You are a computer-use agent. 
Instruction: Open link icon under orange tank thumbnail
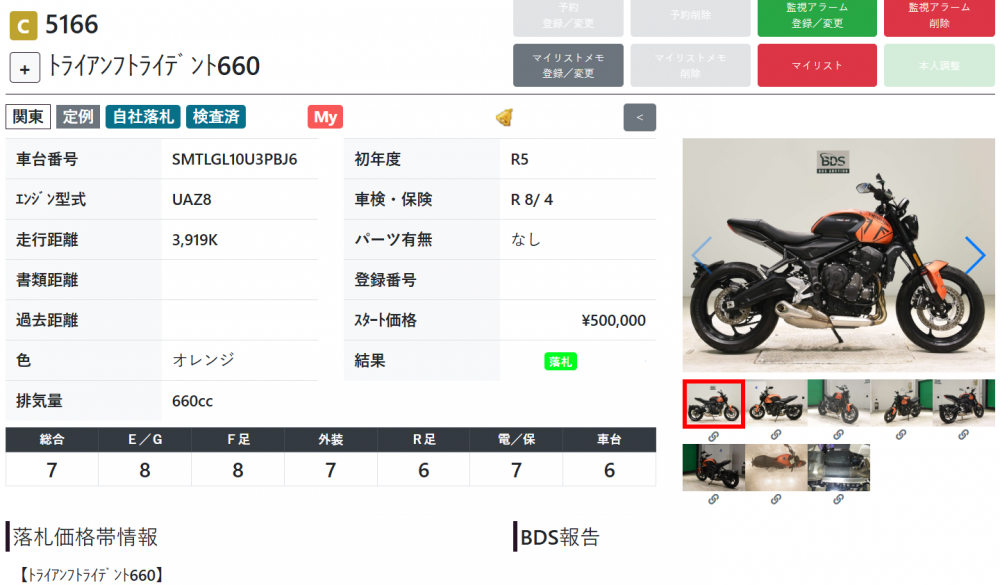776,499
